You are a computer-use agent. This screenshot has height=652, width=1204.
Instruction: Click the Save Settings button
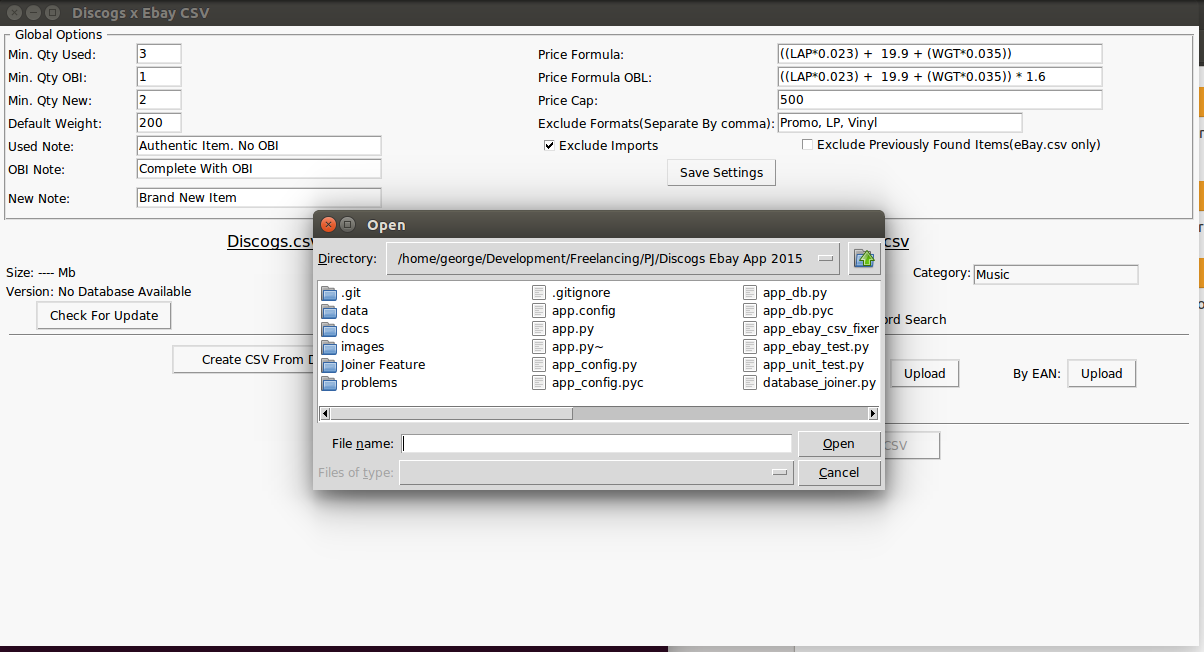click(x=721, y=173)
